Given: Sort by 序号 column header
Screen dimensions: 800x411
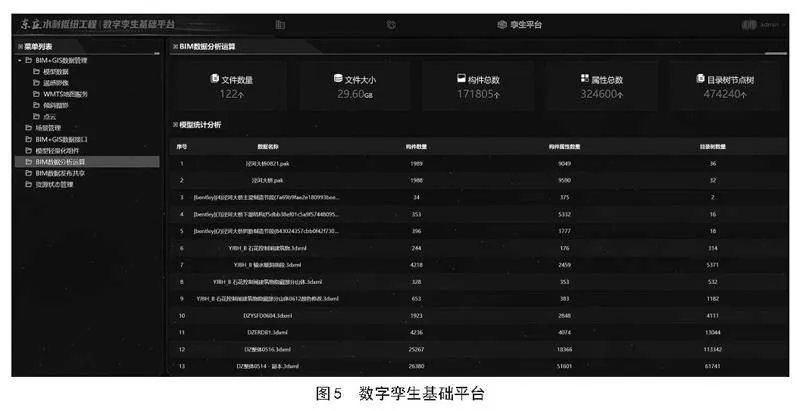Looking at the screenshot, I should click(x=182, y=146).
